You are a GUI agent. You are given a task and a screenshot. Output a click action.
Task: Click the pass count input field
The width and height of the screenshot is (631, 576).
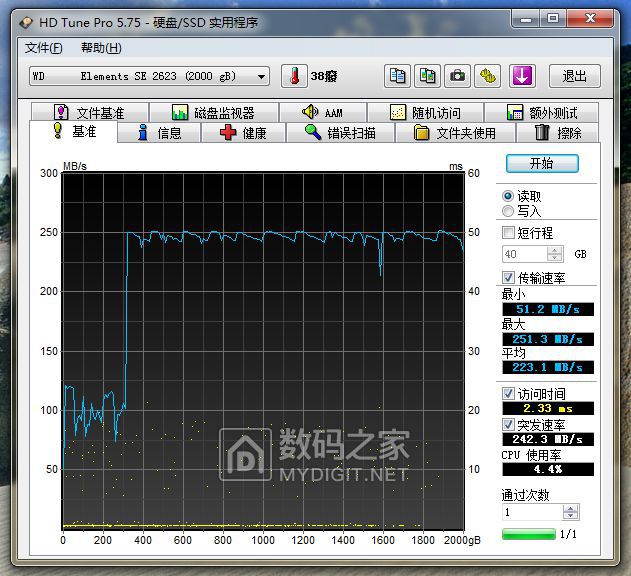point(532,512)
